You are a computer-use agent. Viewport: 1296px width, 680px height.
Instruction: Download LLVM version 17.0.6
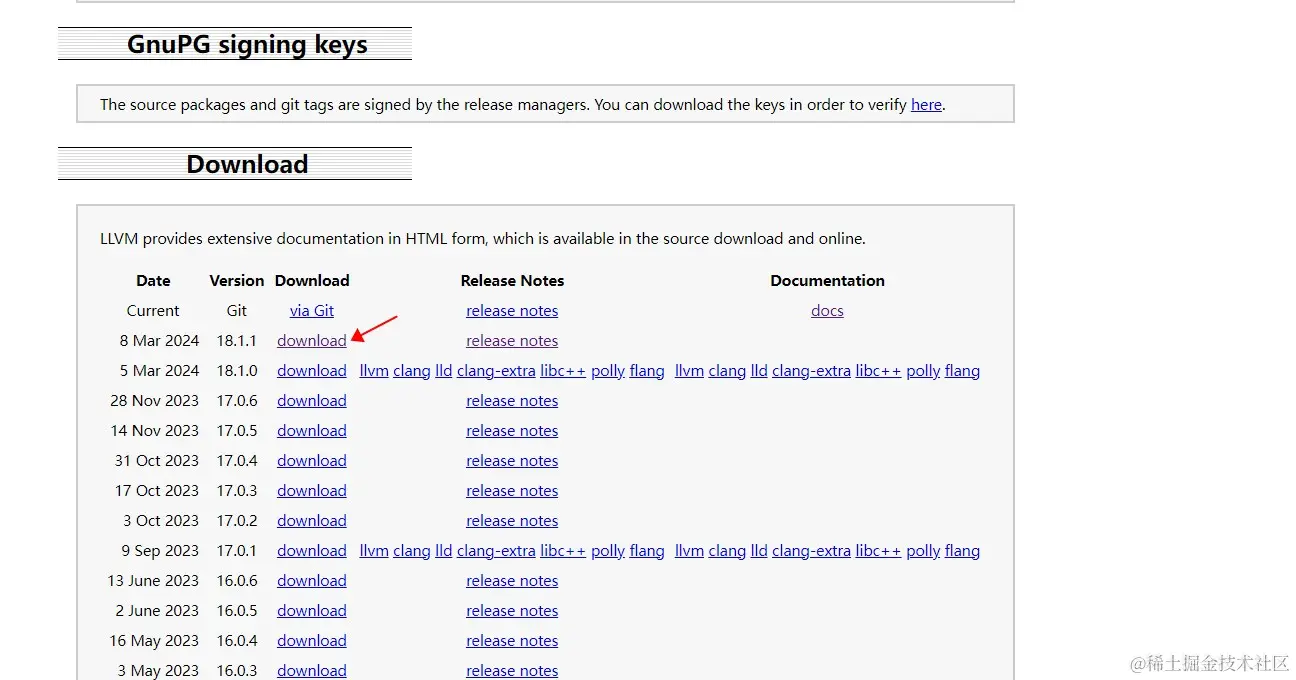point(312,401)
